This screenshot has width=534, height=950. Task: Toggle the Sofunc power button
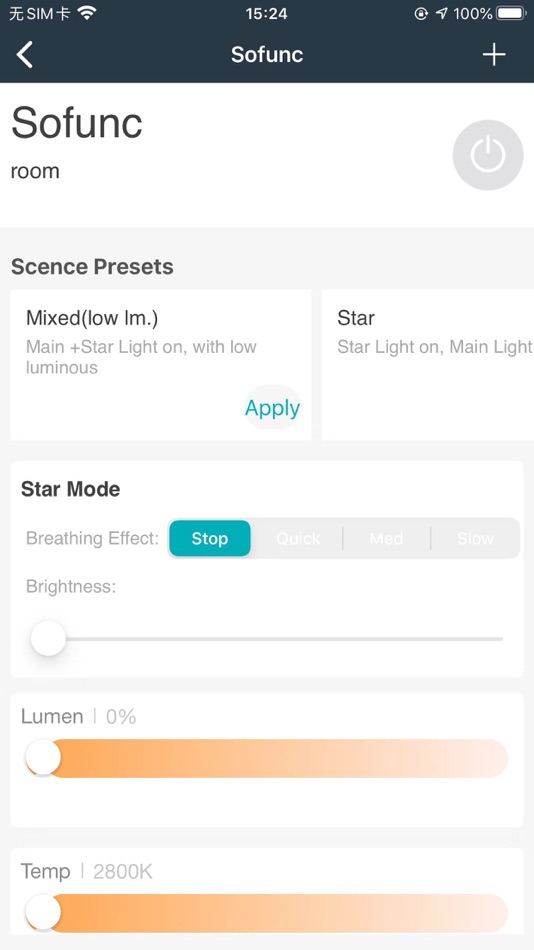coord(488,155)
